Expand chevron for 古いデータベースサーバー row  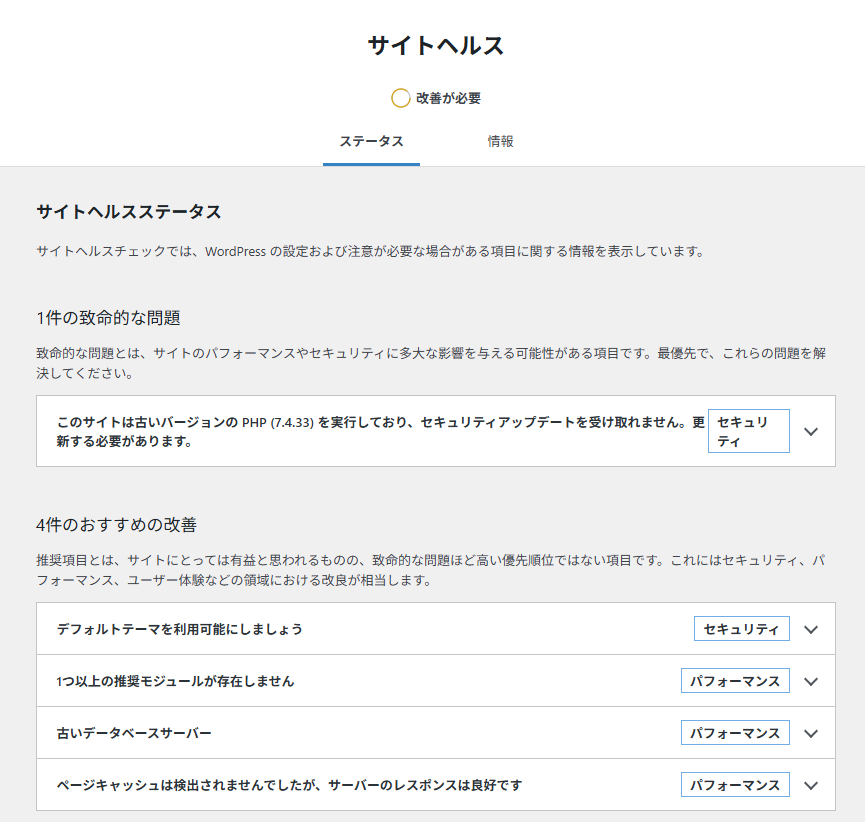pos(811,733)
